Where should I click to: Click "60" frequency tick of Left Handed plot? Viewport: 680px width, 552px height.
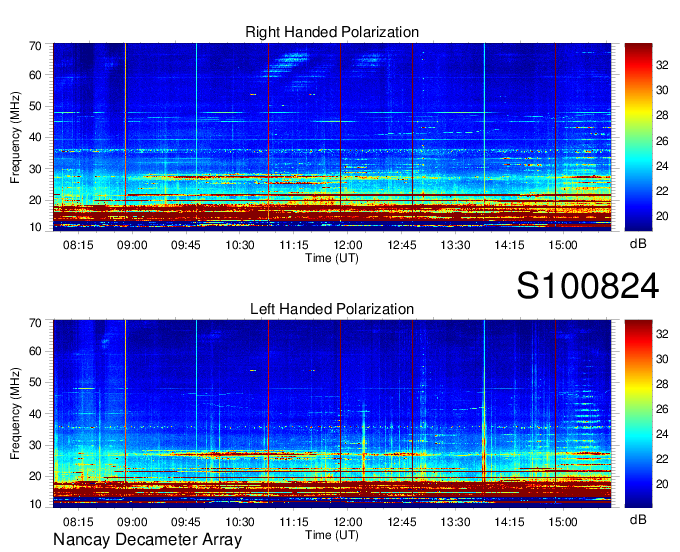pos(35,351)
